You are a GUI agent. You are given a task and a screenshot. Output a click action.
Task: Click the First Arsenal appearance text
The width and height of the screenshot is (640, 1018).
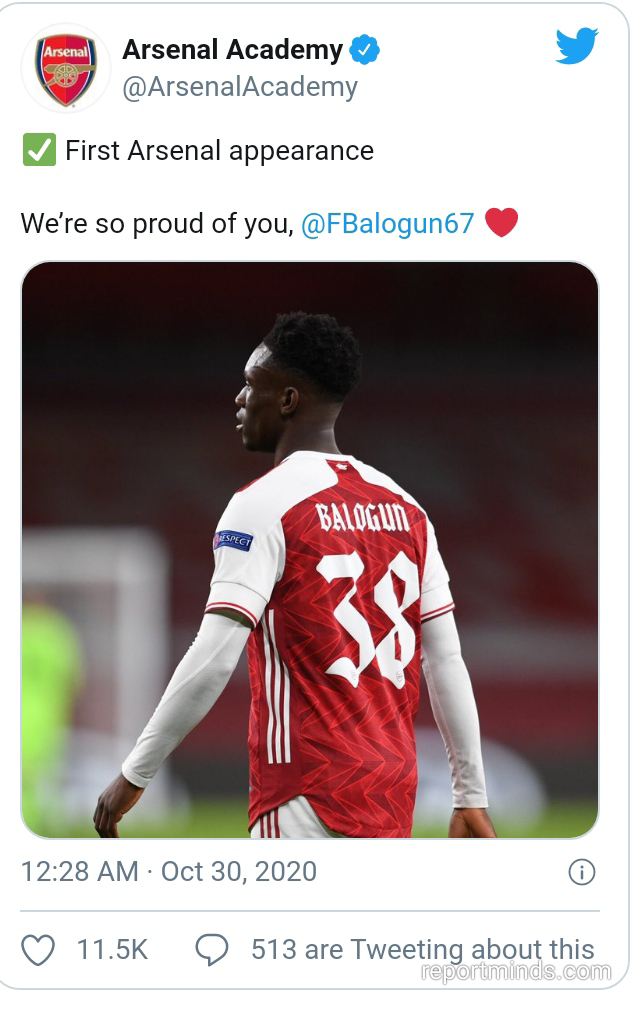pyautogui.click(x=219, y=151)
